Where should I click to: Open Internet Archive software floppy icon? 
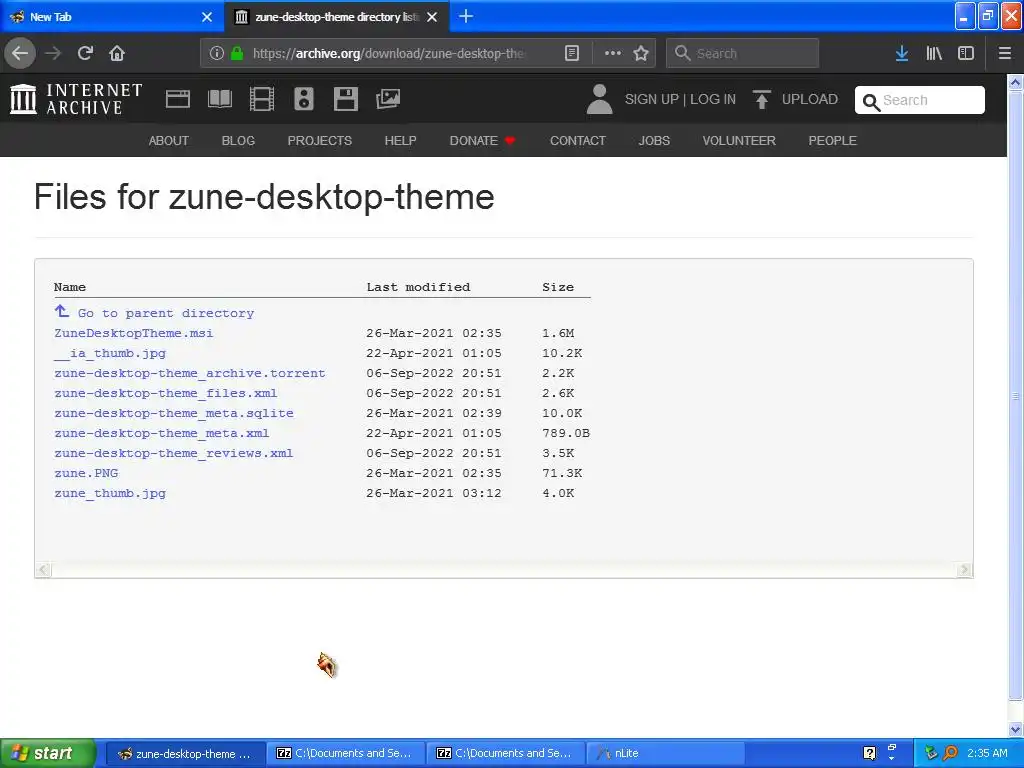(345, 99)
